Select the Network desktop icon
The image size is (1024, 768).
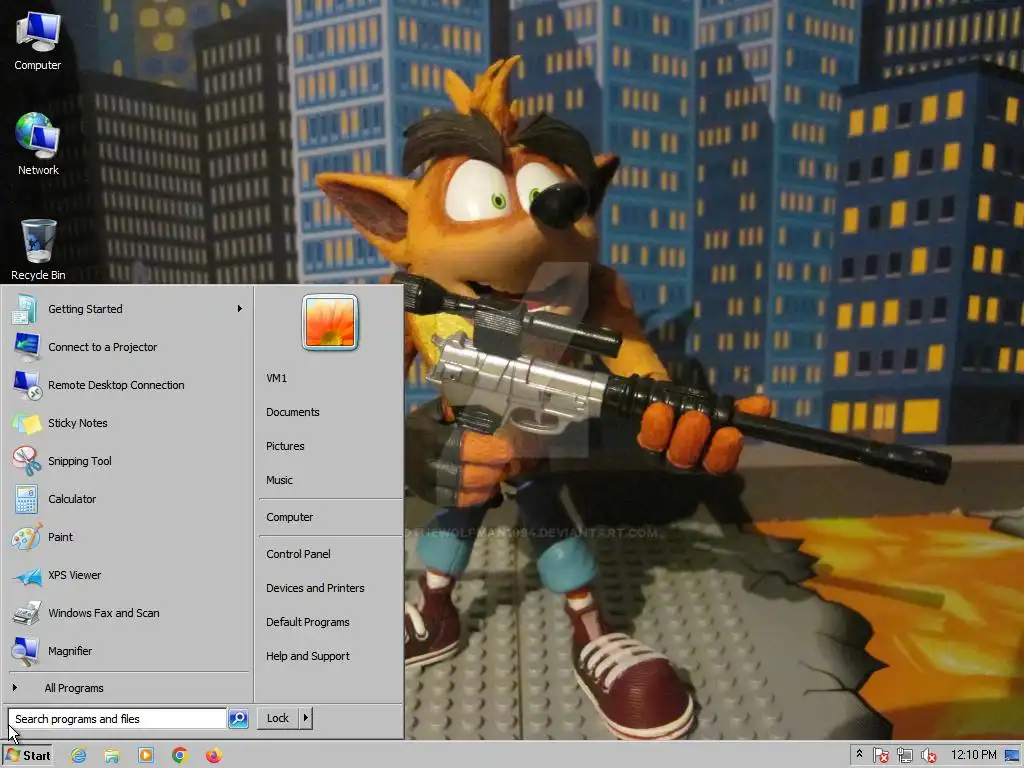point(38,144)
